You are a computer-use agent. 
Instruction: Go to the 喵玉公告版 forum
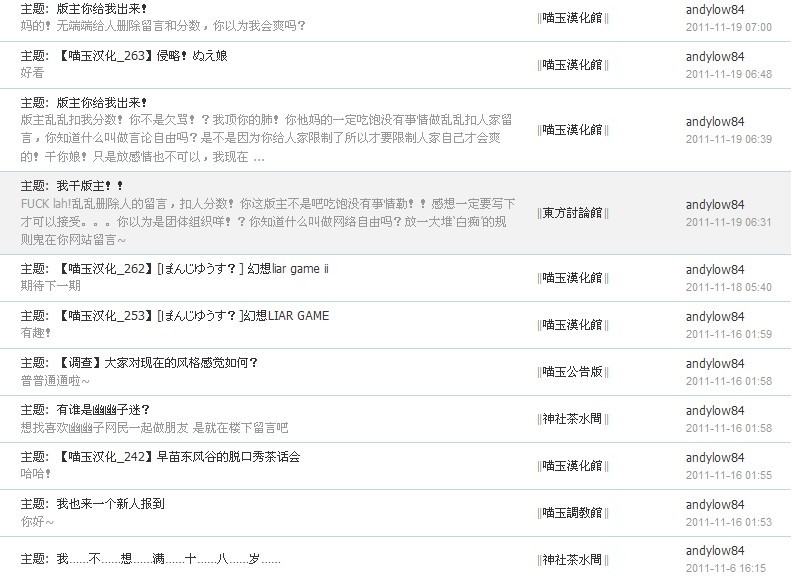click(x=573, y=371)
